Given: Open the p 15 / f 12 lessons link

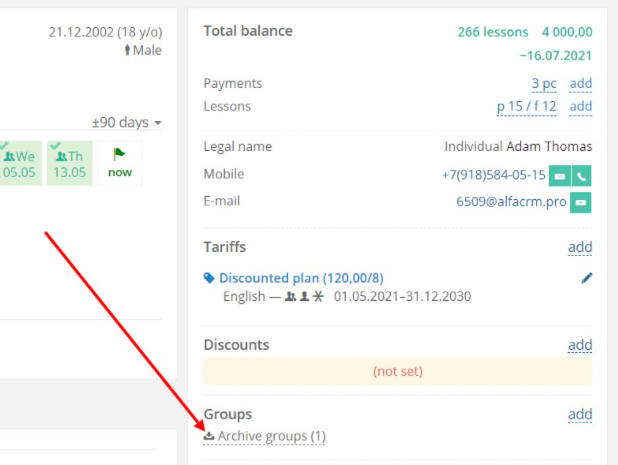Looking at the screenshot, I should [527, 106].
